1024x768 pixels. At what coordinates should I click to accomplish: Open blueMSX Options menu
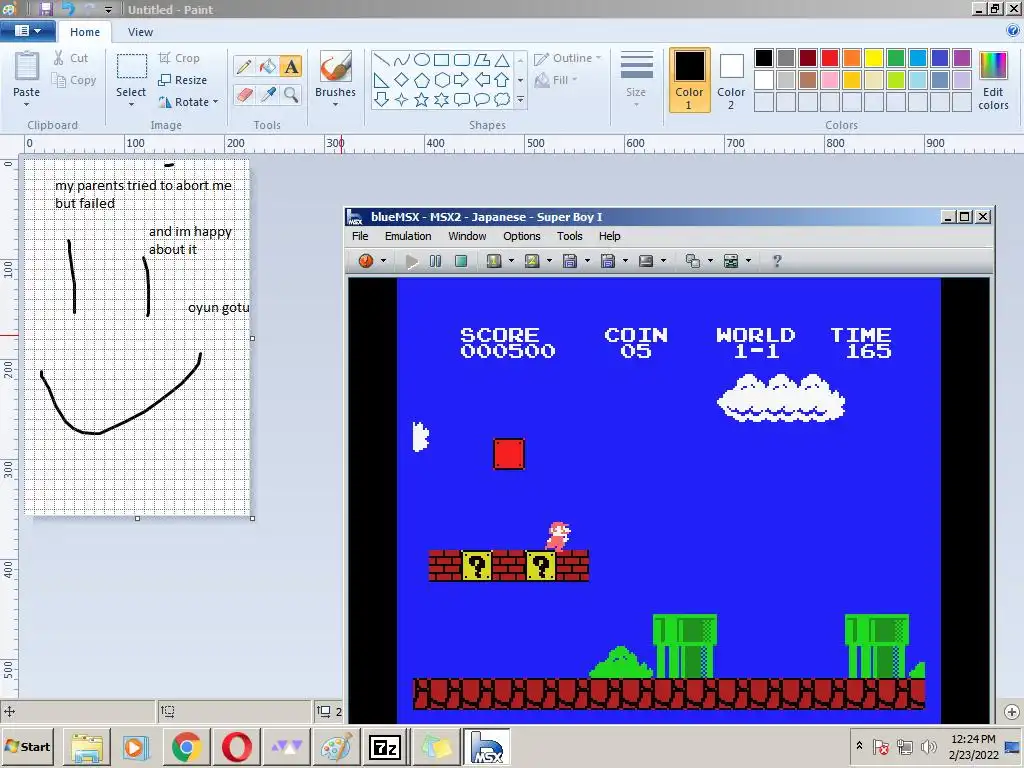click(521, 236)
